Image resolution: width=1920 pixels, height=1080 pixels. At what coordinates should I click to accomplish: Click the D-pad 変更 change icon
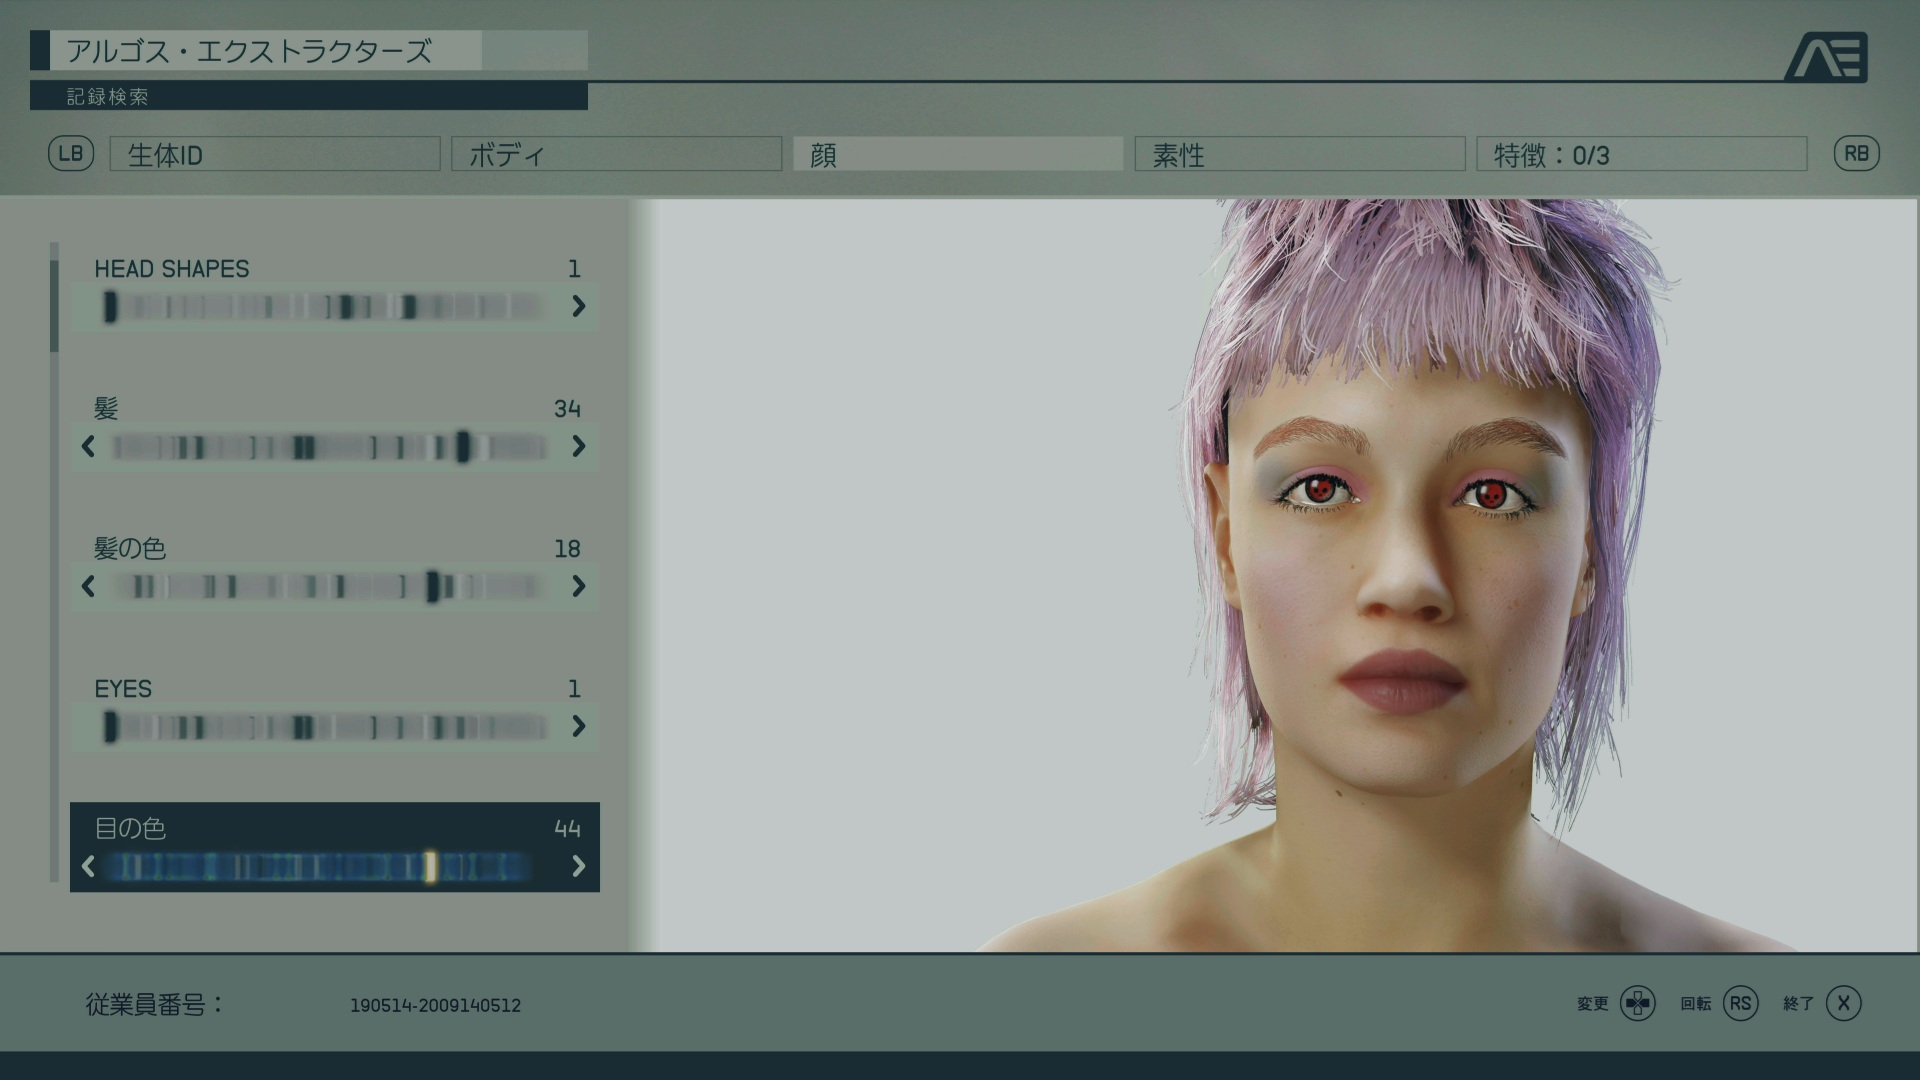pos(1637,1003)
